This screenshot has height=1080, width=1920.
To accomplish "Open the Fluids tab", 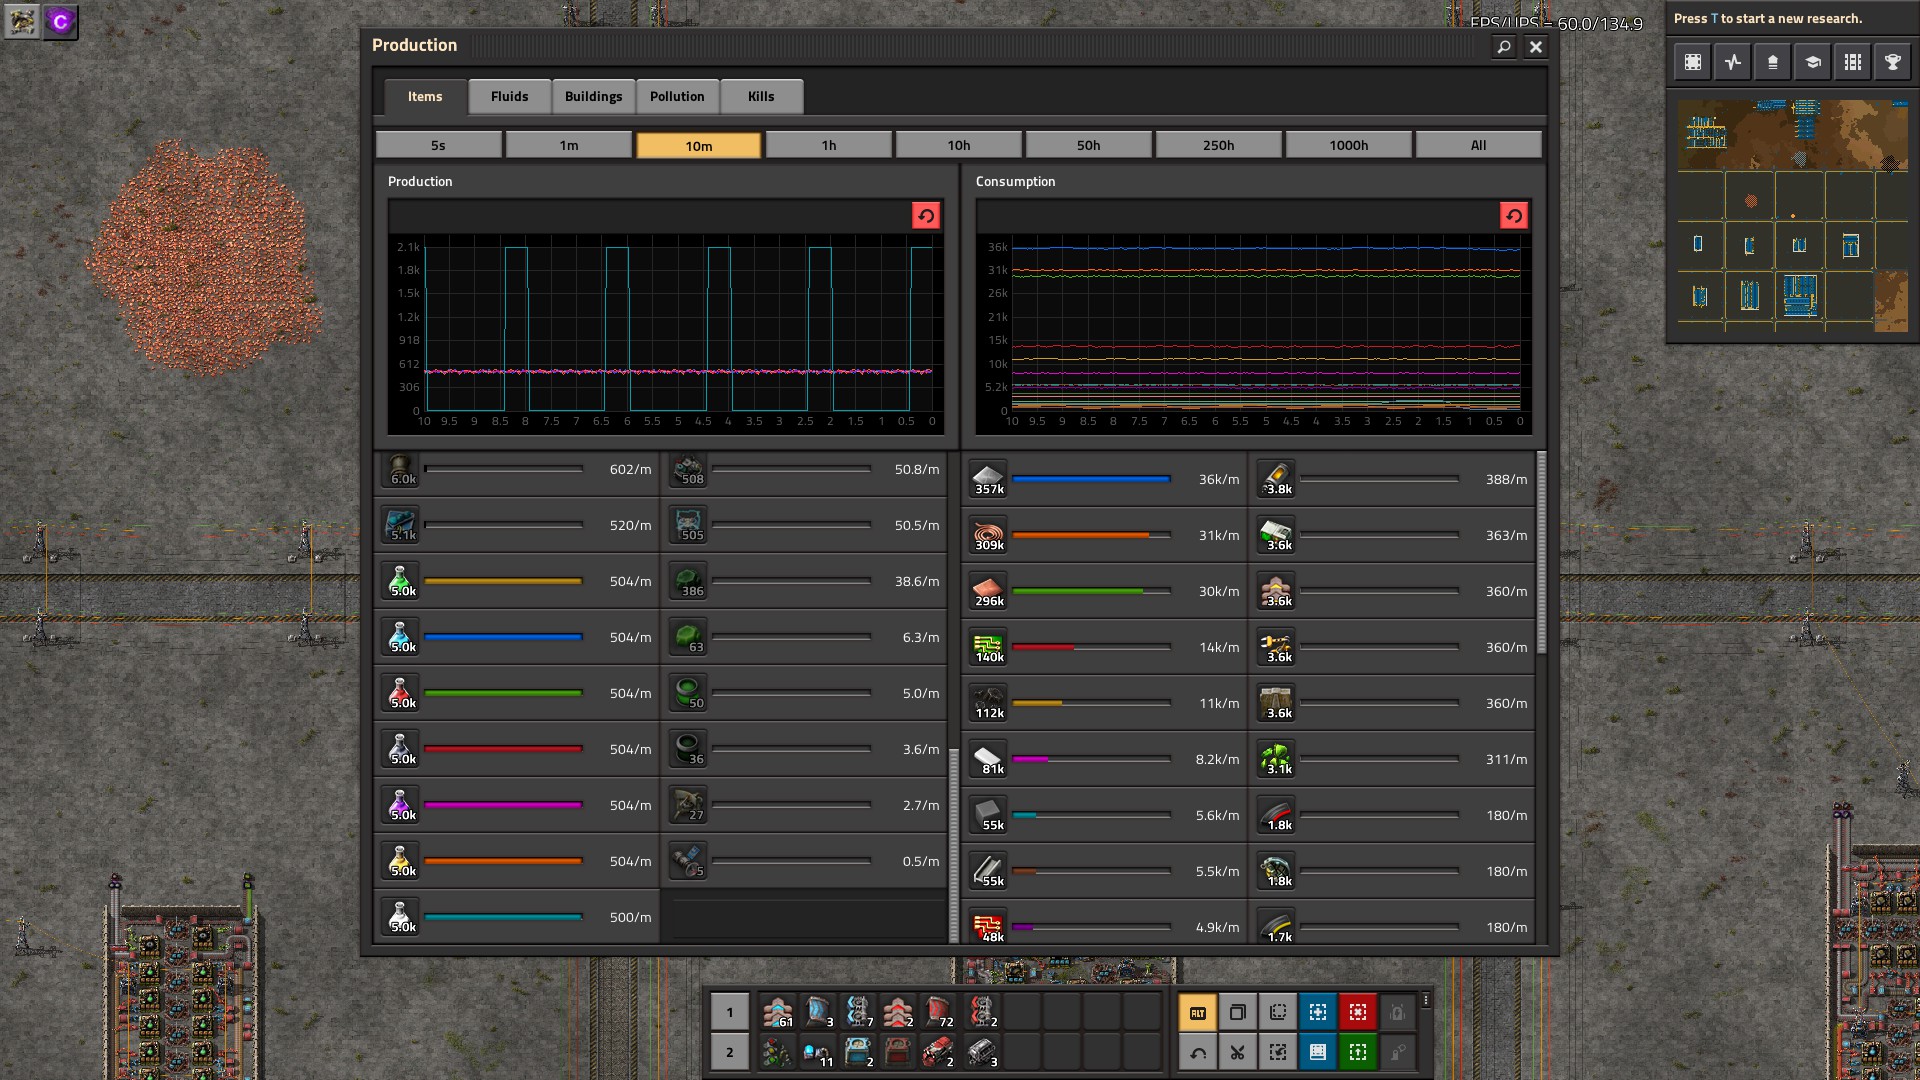I will [510, 97].
